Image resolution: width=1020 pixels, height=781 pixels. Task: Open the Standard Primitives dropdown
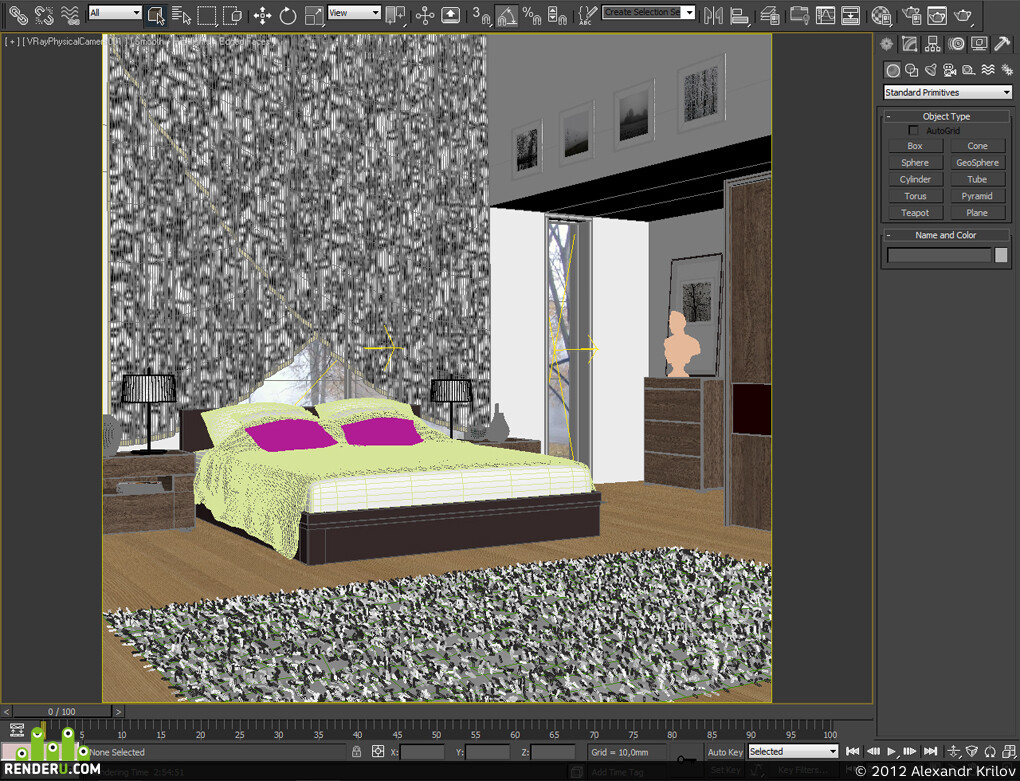(947, 92)
